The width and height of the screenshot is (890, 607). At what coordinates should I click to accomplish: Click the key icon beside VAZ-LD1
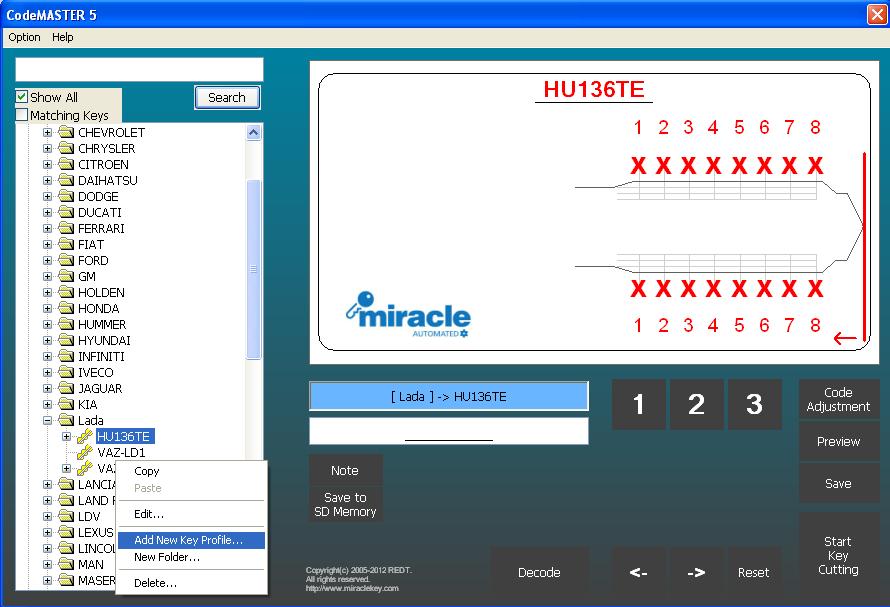[x=85, y=452]
